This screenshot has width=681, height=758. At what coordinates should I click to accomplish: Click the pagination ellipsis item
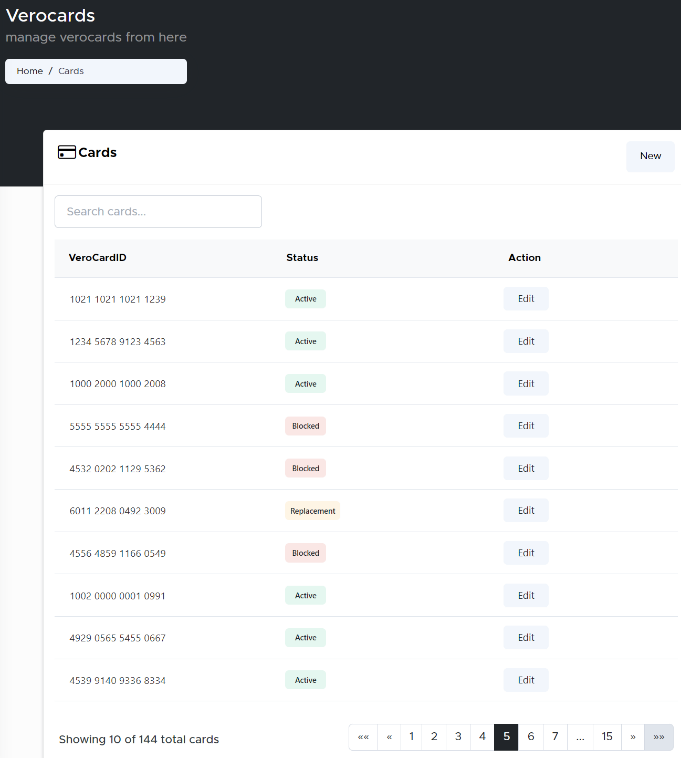point(580,737)
